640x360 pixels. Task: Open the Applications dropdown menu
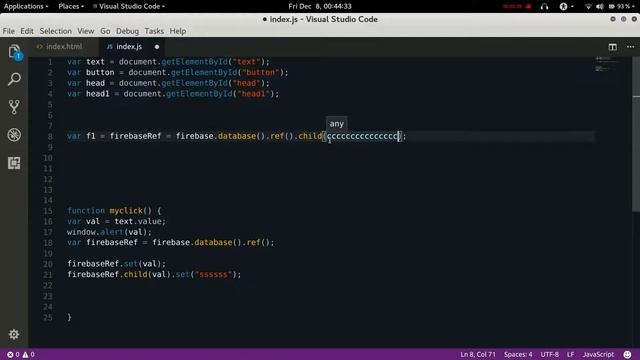click(x=26, y=6)
